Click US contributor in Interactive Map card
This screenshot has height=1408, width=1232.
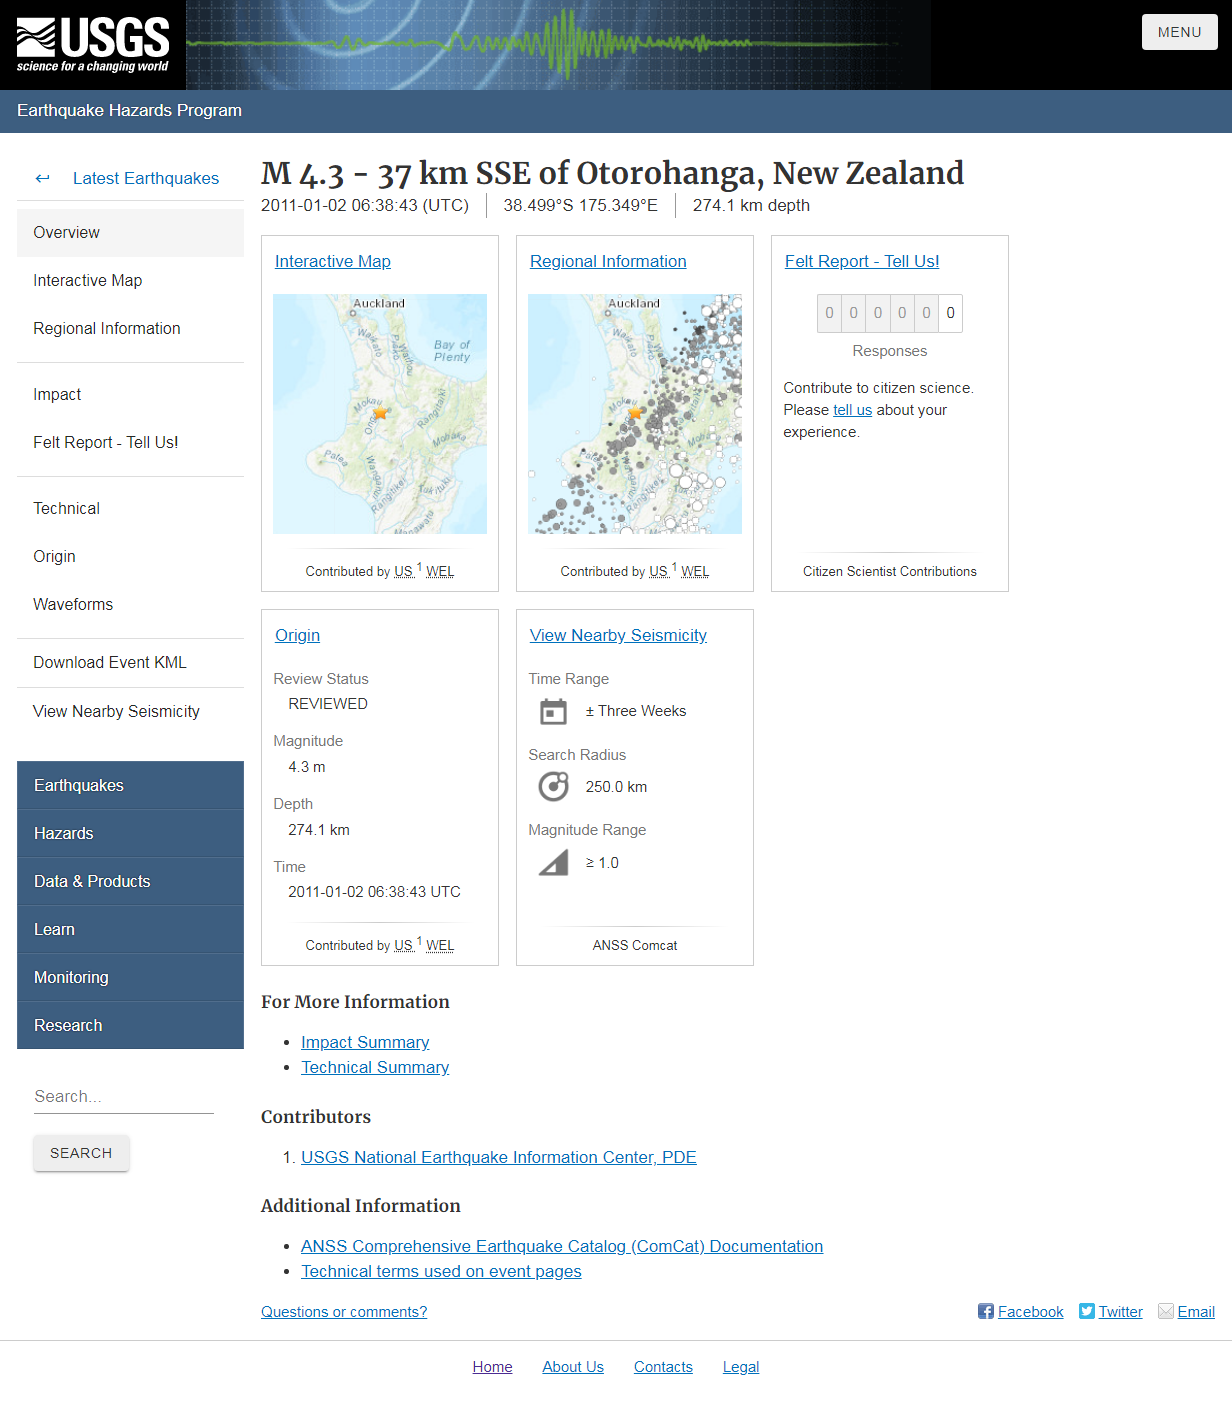pyautogui.click(x=404, y=571)
